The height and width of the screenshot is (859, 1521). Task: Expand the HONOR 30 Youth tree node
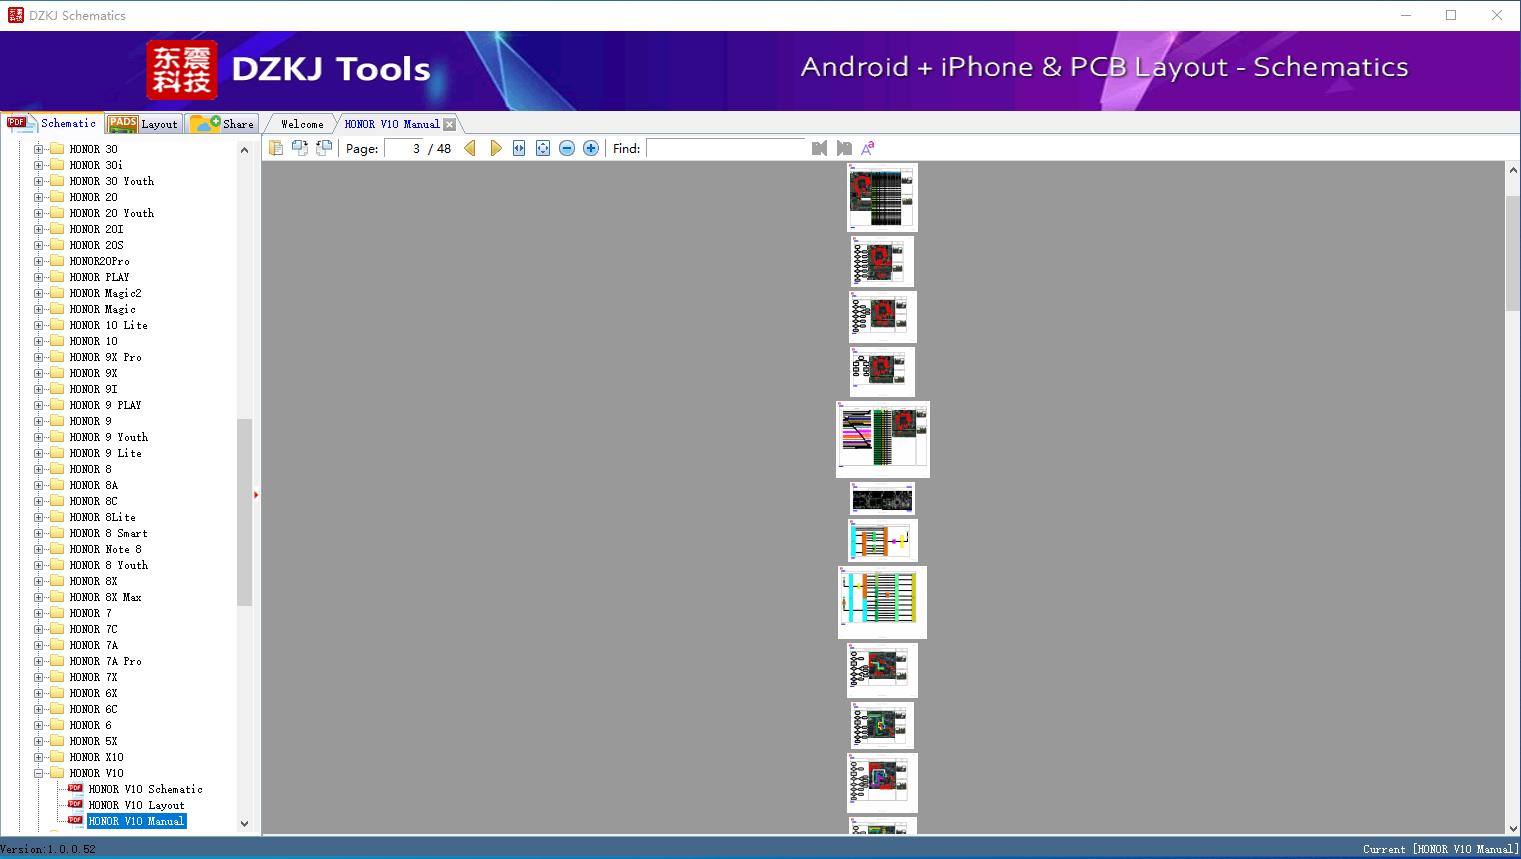(38, 181)
